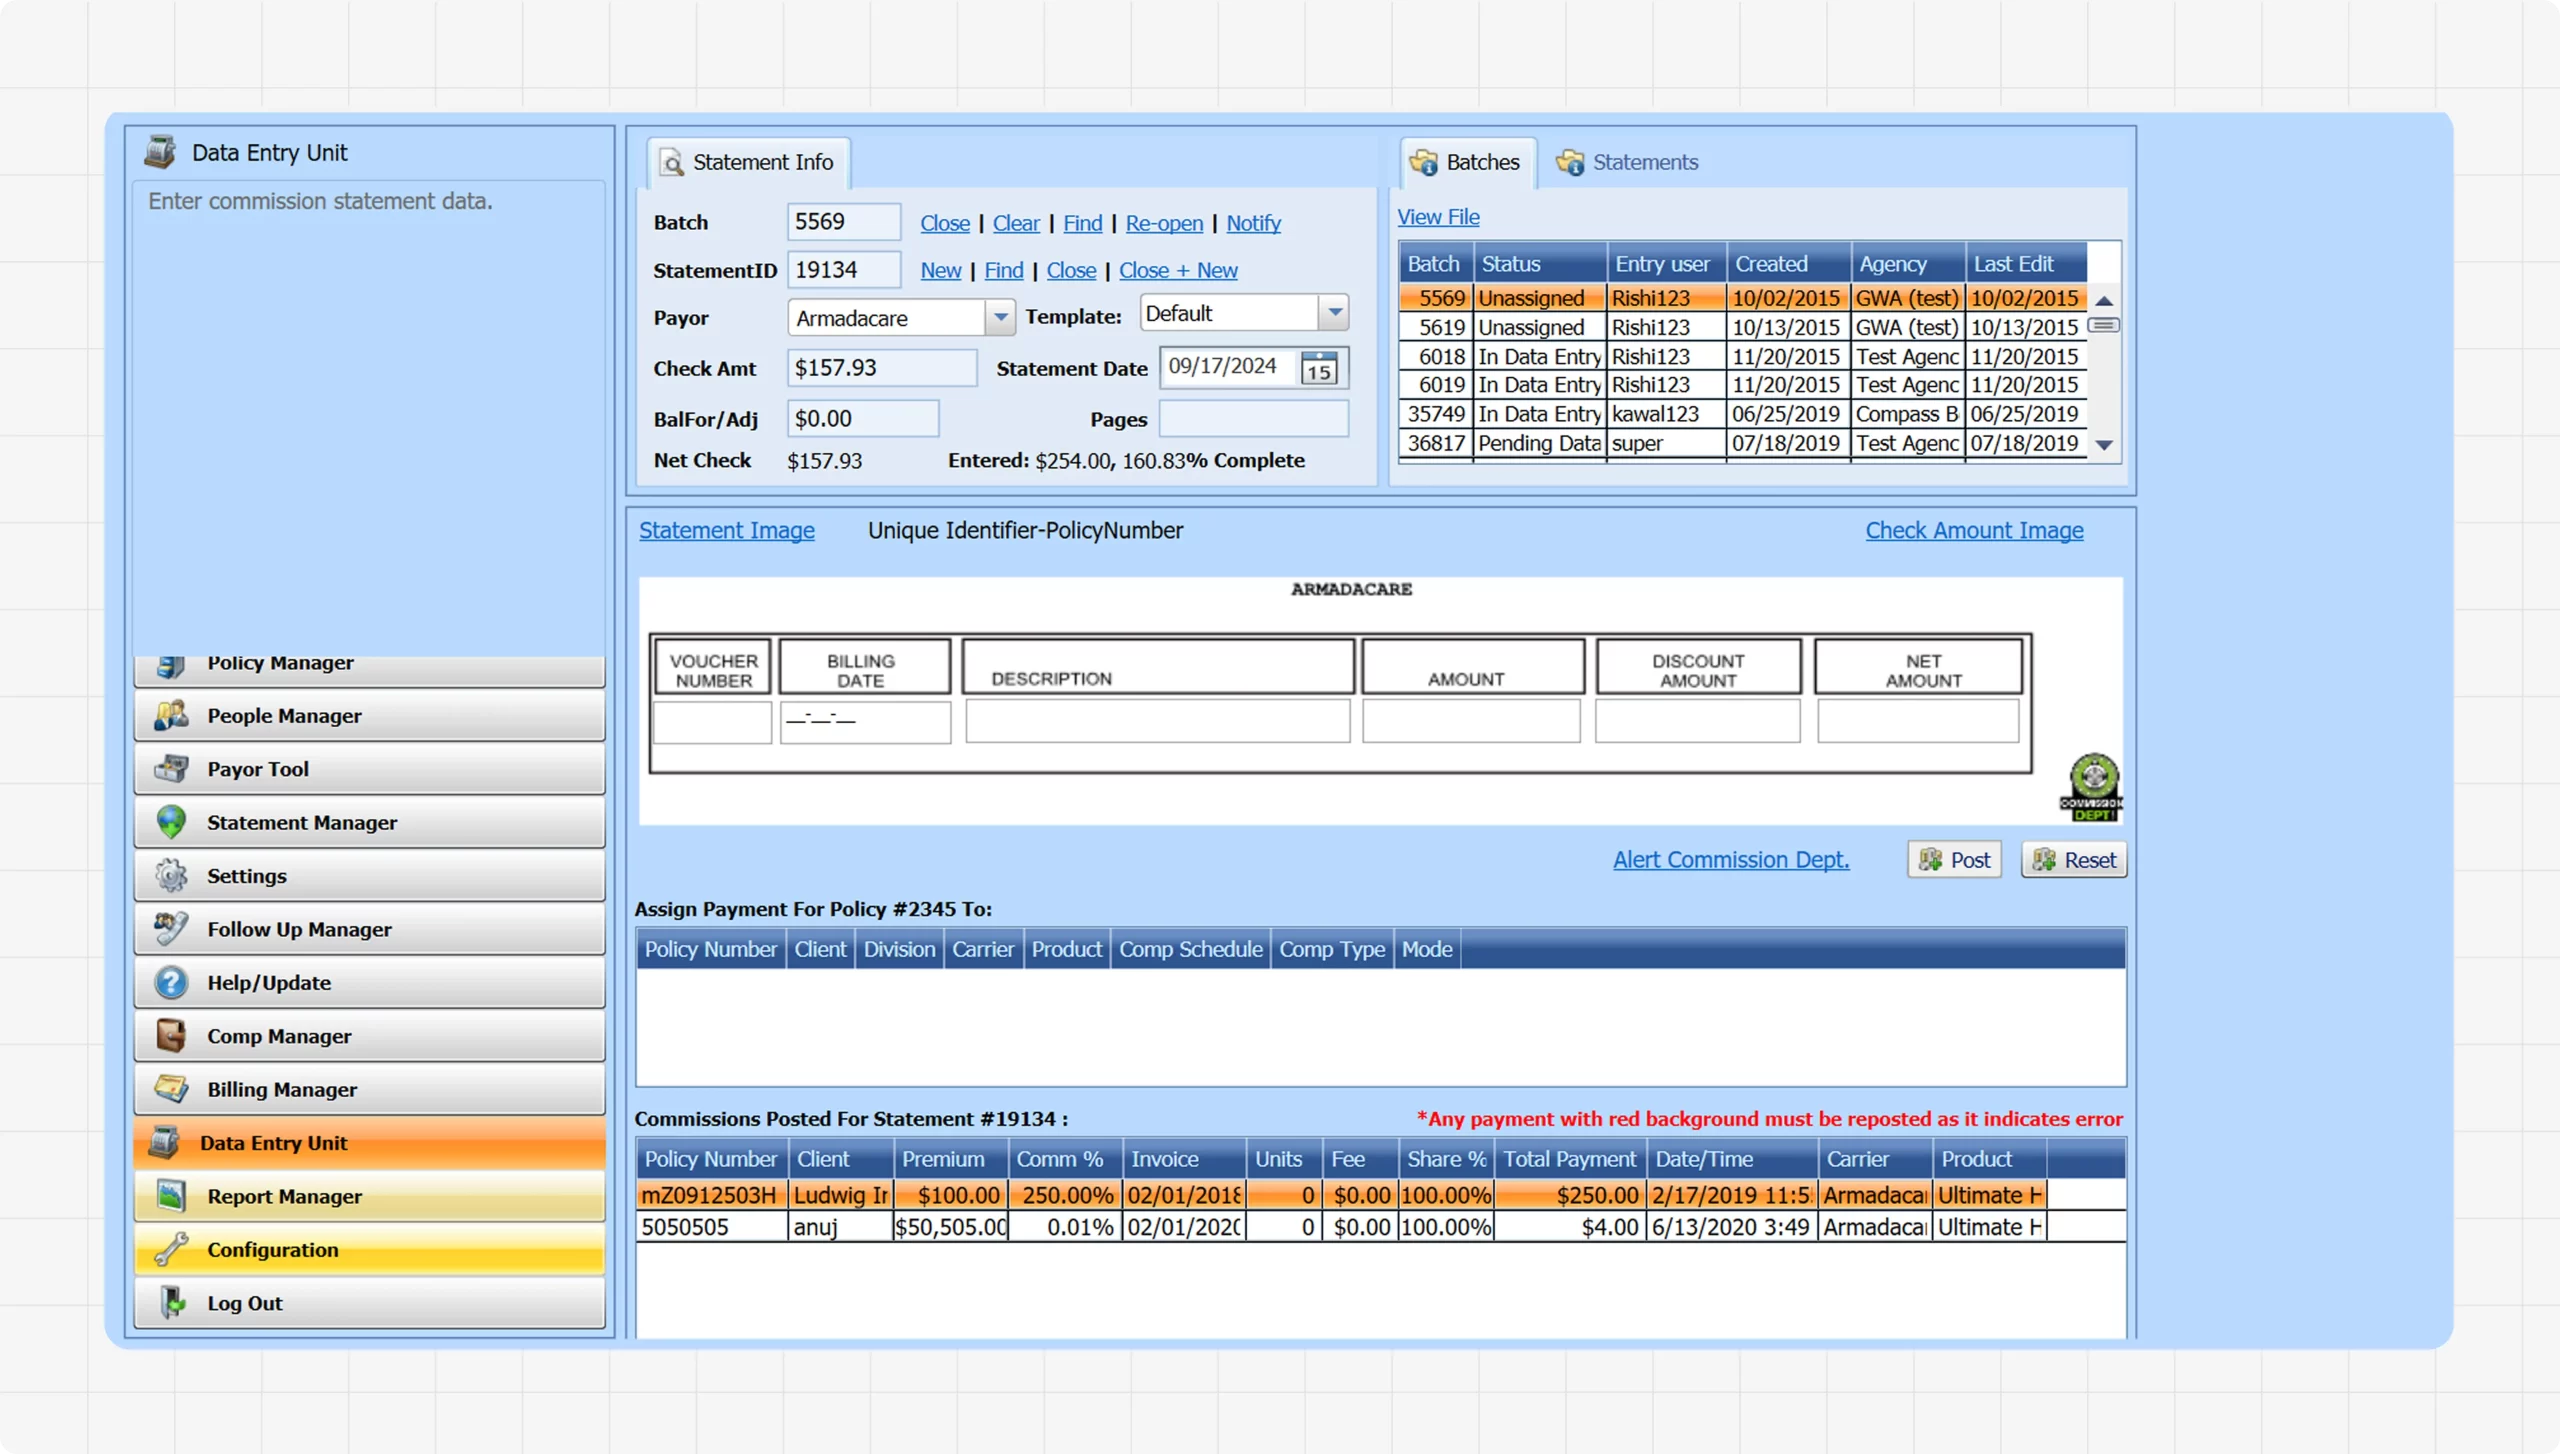Click the Configuration wrench icon
2560x1454 pixels.
pyautogui.click(x=171, y=1250)
